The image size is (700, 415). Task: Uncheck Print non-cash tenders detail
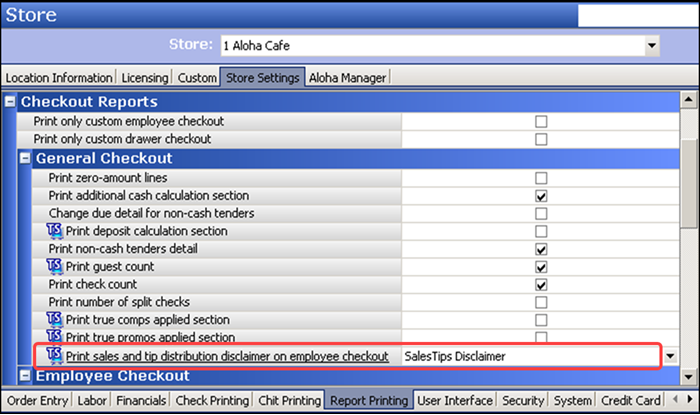pos(541,249)
